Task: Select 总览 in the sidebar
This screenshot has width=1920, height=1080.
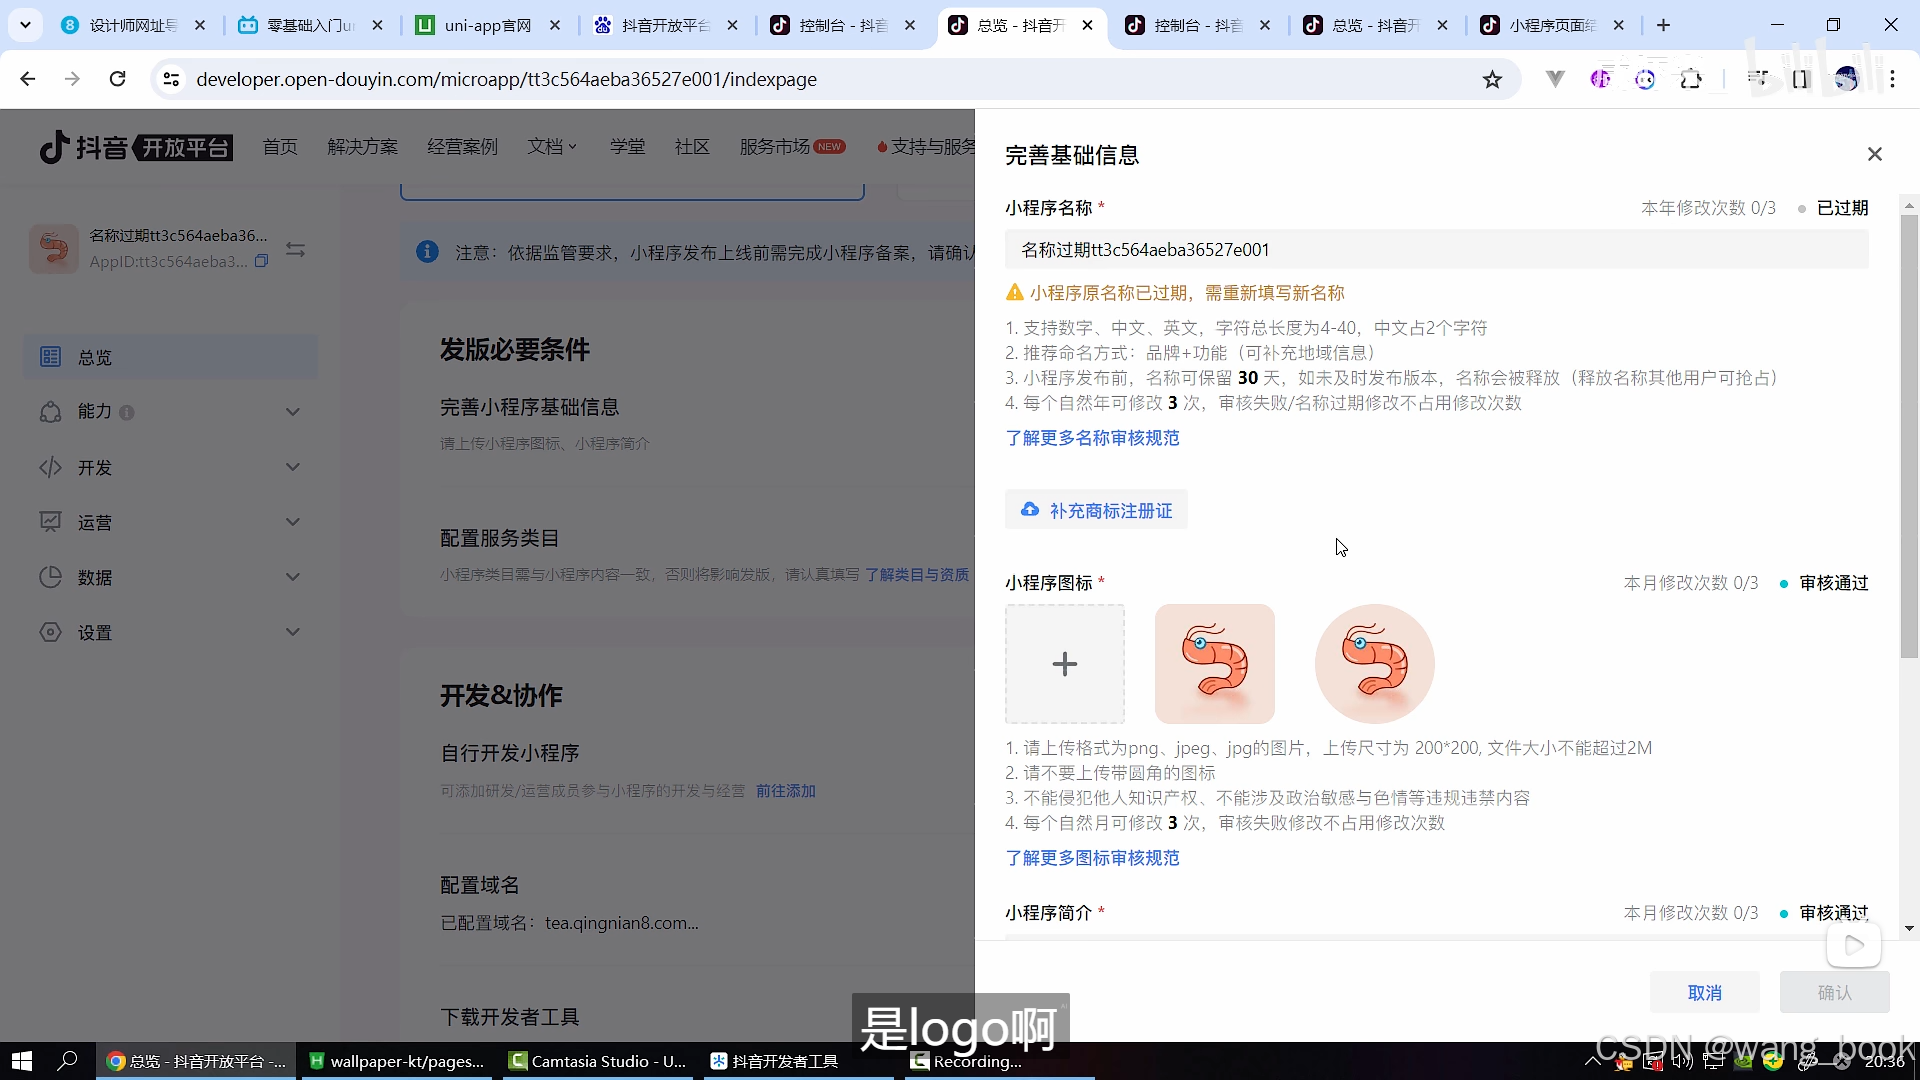Action: 170,357
